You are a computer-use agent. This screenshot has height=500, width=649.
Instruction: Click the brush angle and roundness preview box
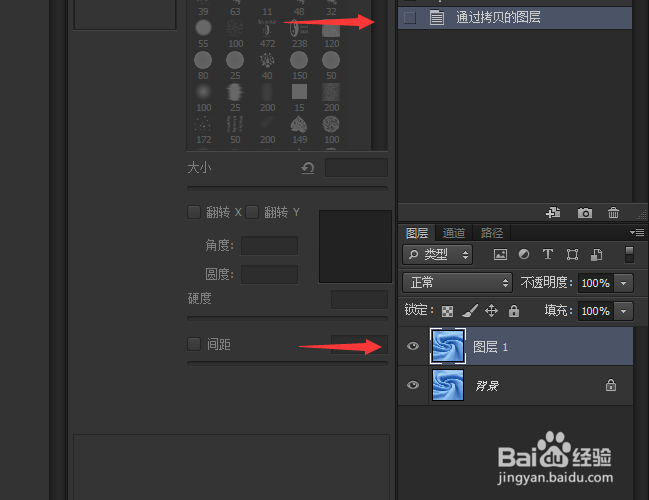coord(355,247)
